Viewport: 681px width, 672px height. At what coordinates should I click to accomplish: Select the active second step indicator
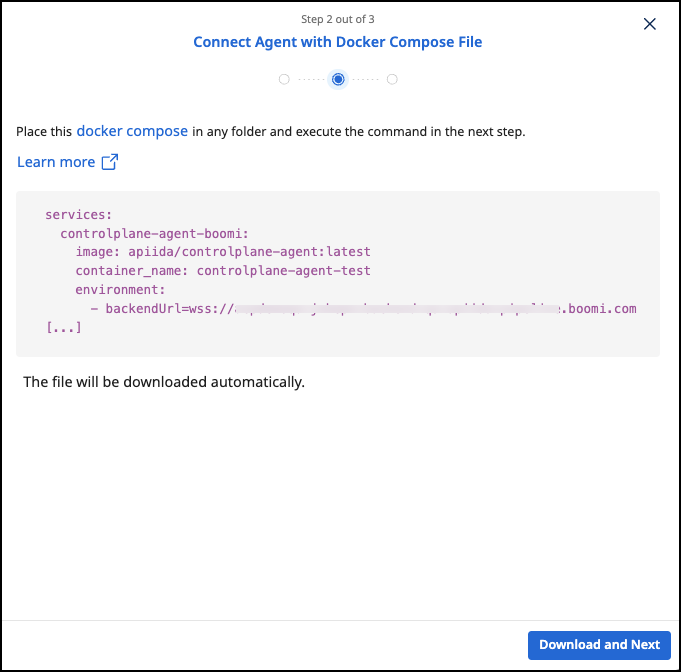click(338, 79)
